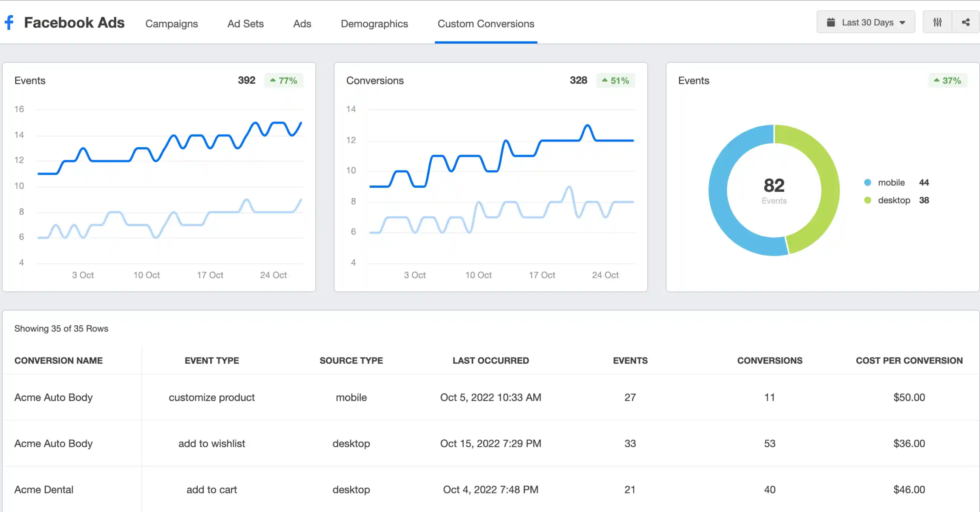
Task: Sort by Source Type column header
Action: [351, 361]
